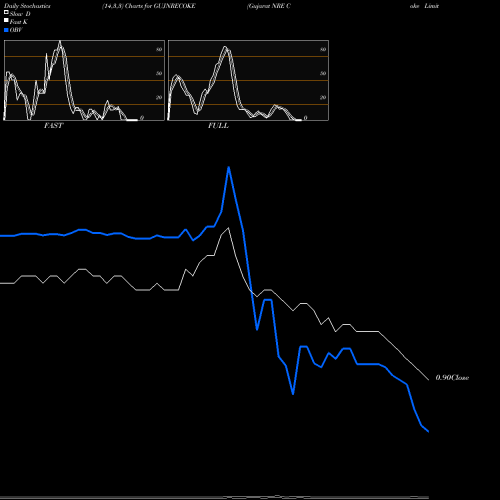Viewport: 500px width, 500px height.
Task: Click the 'Charts for GUJNRECOKE' heading
Action: 160,6
